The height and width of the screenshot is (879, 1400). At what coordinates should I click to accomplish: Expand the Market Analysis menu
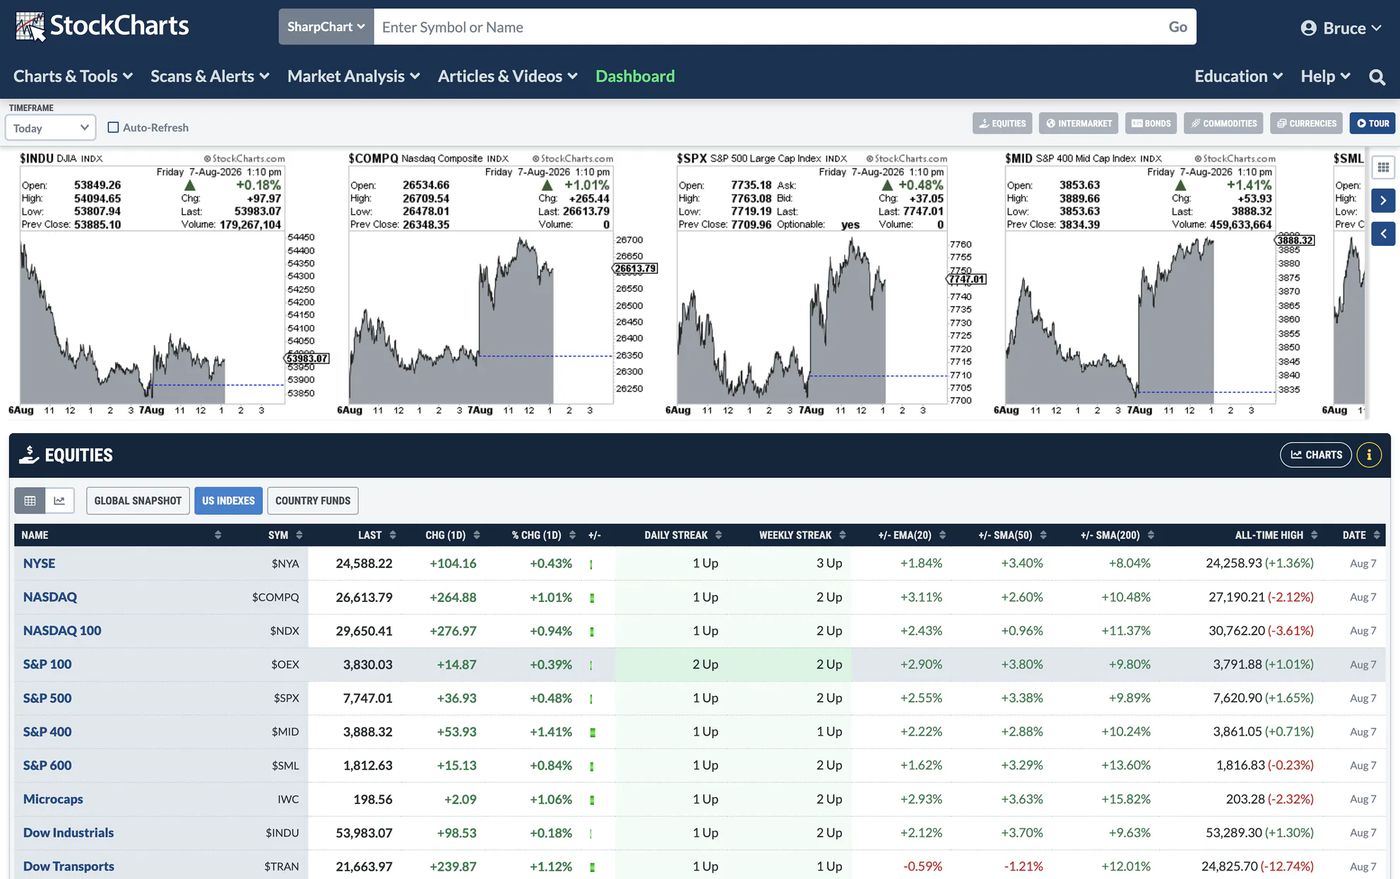tap(354, 76)
